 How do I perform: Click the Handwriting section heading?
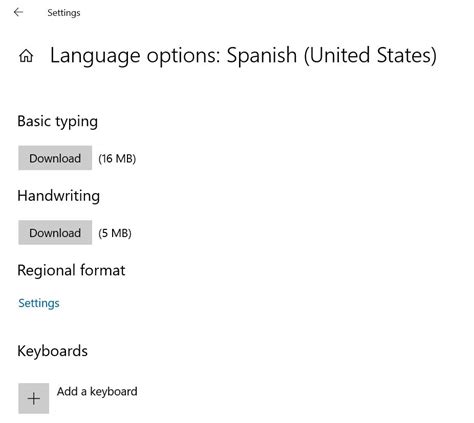click(x=58, y=196)
